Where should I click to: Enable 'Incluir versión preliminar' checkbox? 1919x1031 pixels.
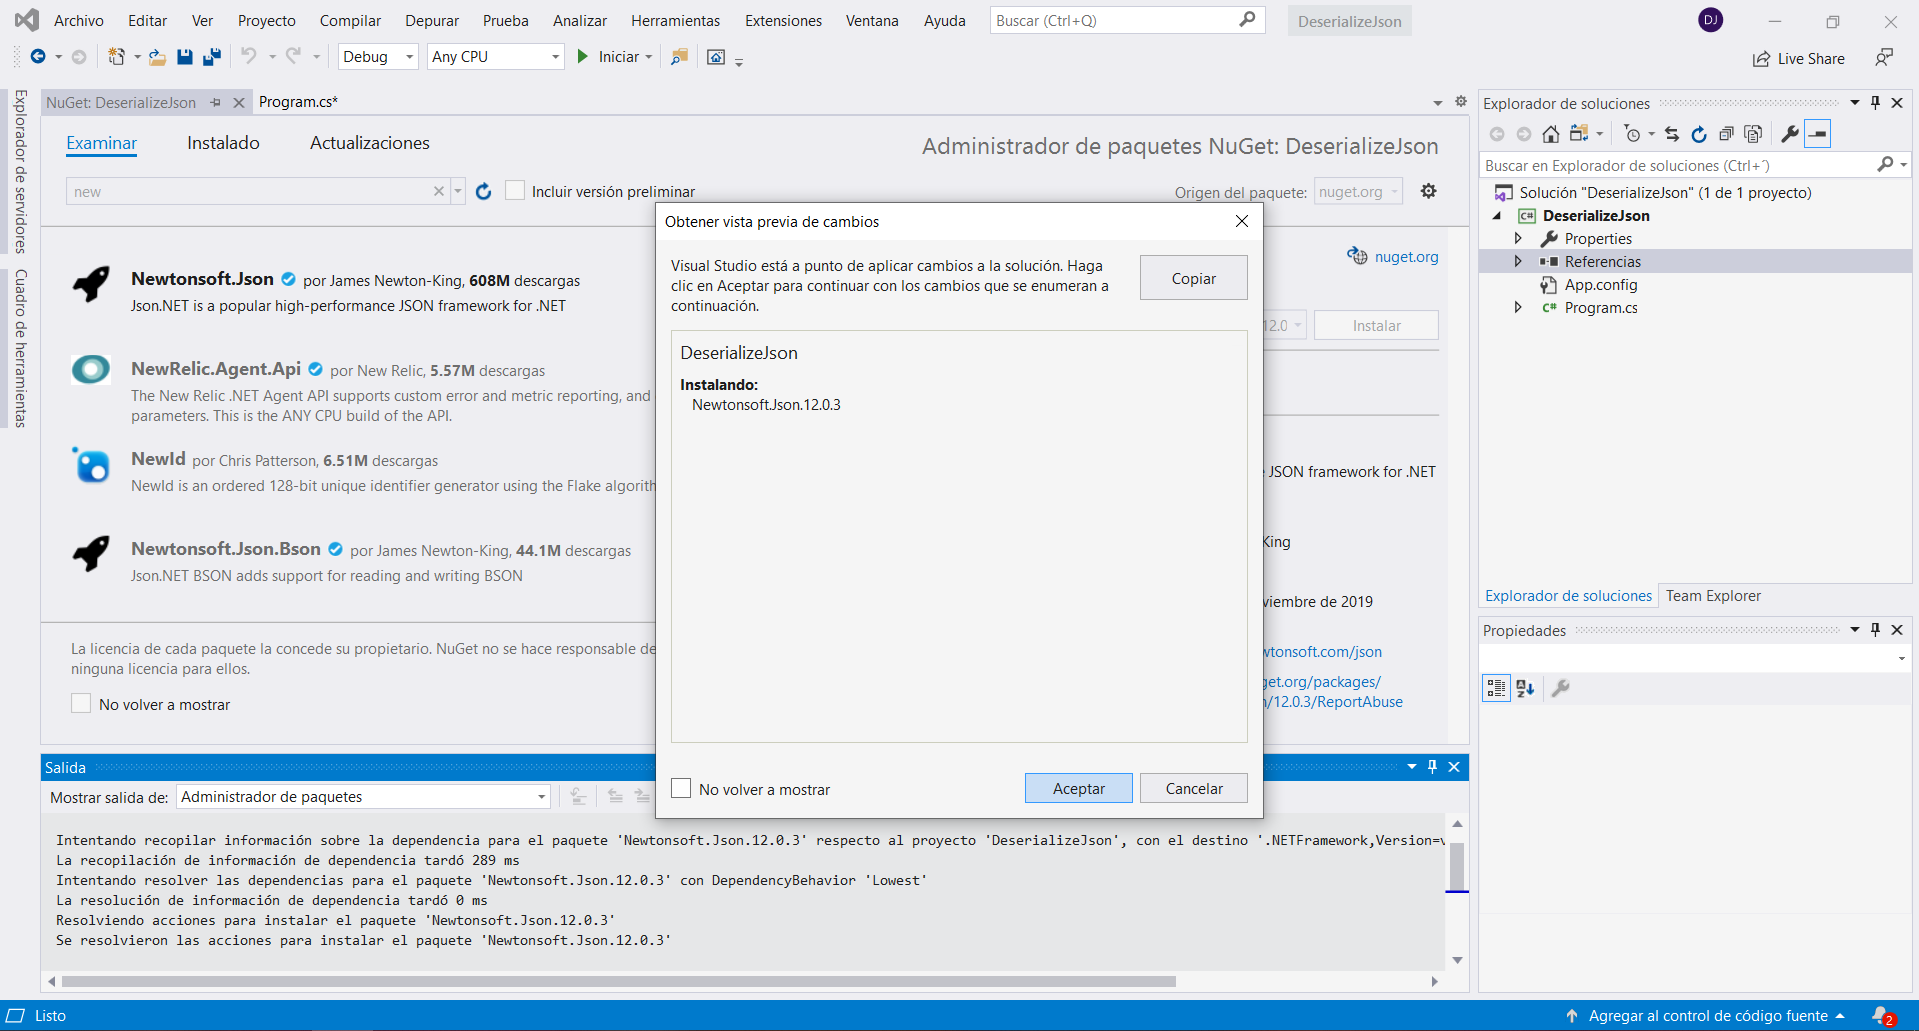click(x=515, y=191)
